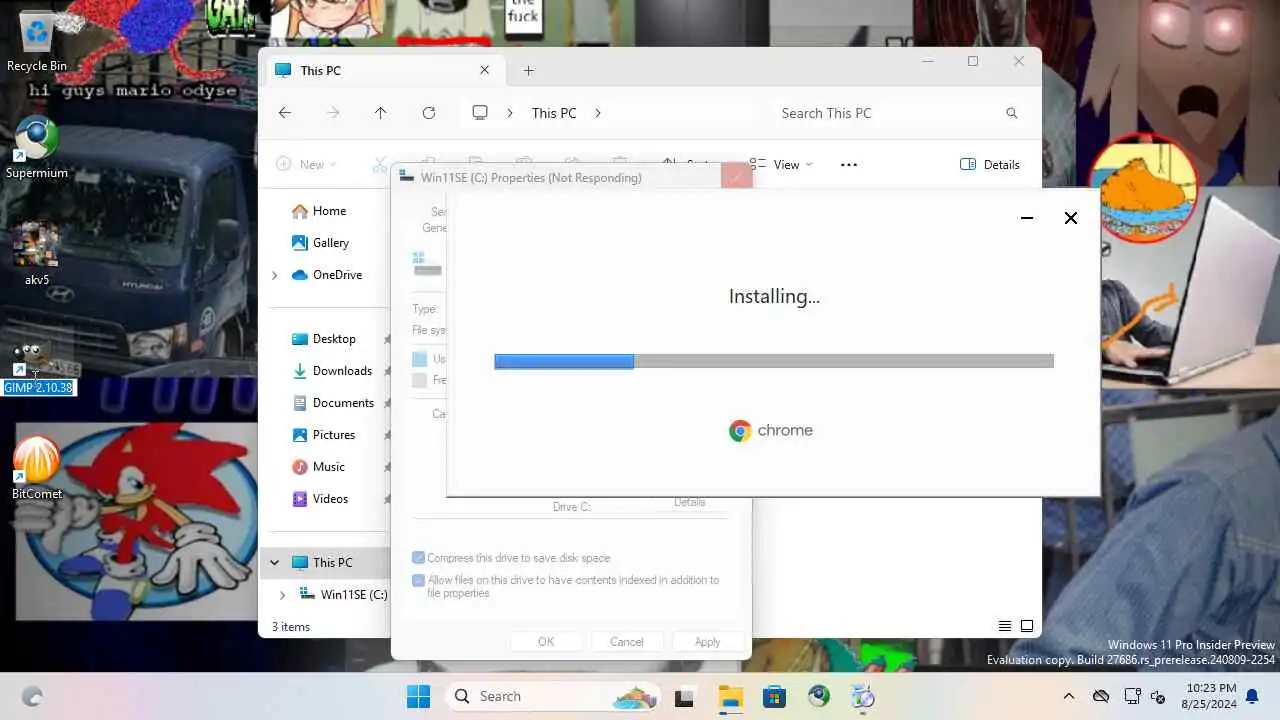Click the PC monitor icon in address bar

coord(480,113)
